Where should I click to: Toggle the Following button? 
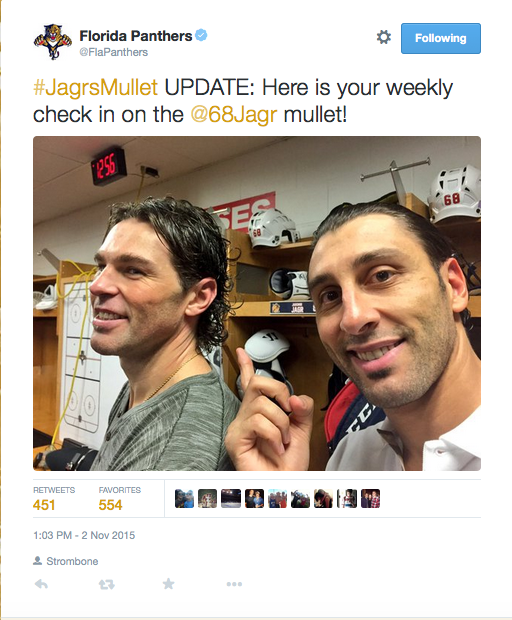(441, 38)
